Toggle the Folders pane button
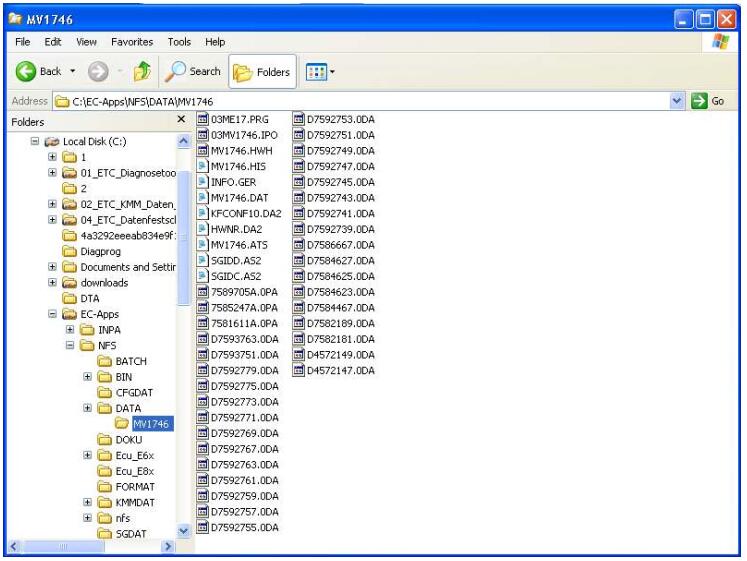 [x=263, y=72]
